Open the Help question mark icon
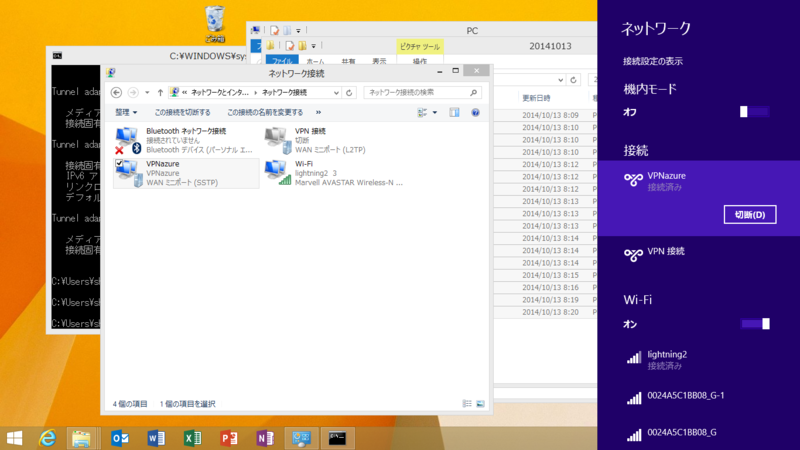800x450 pixels. pyautogui.click(x=475, y=112)
